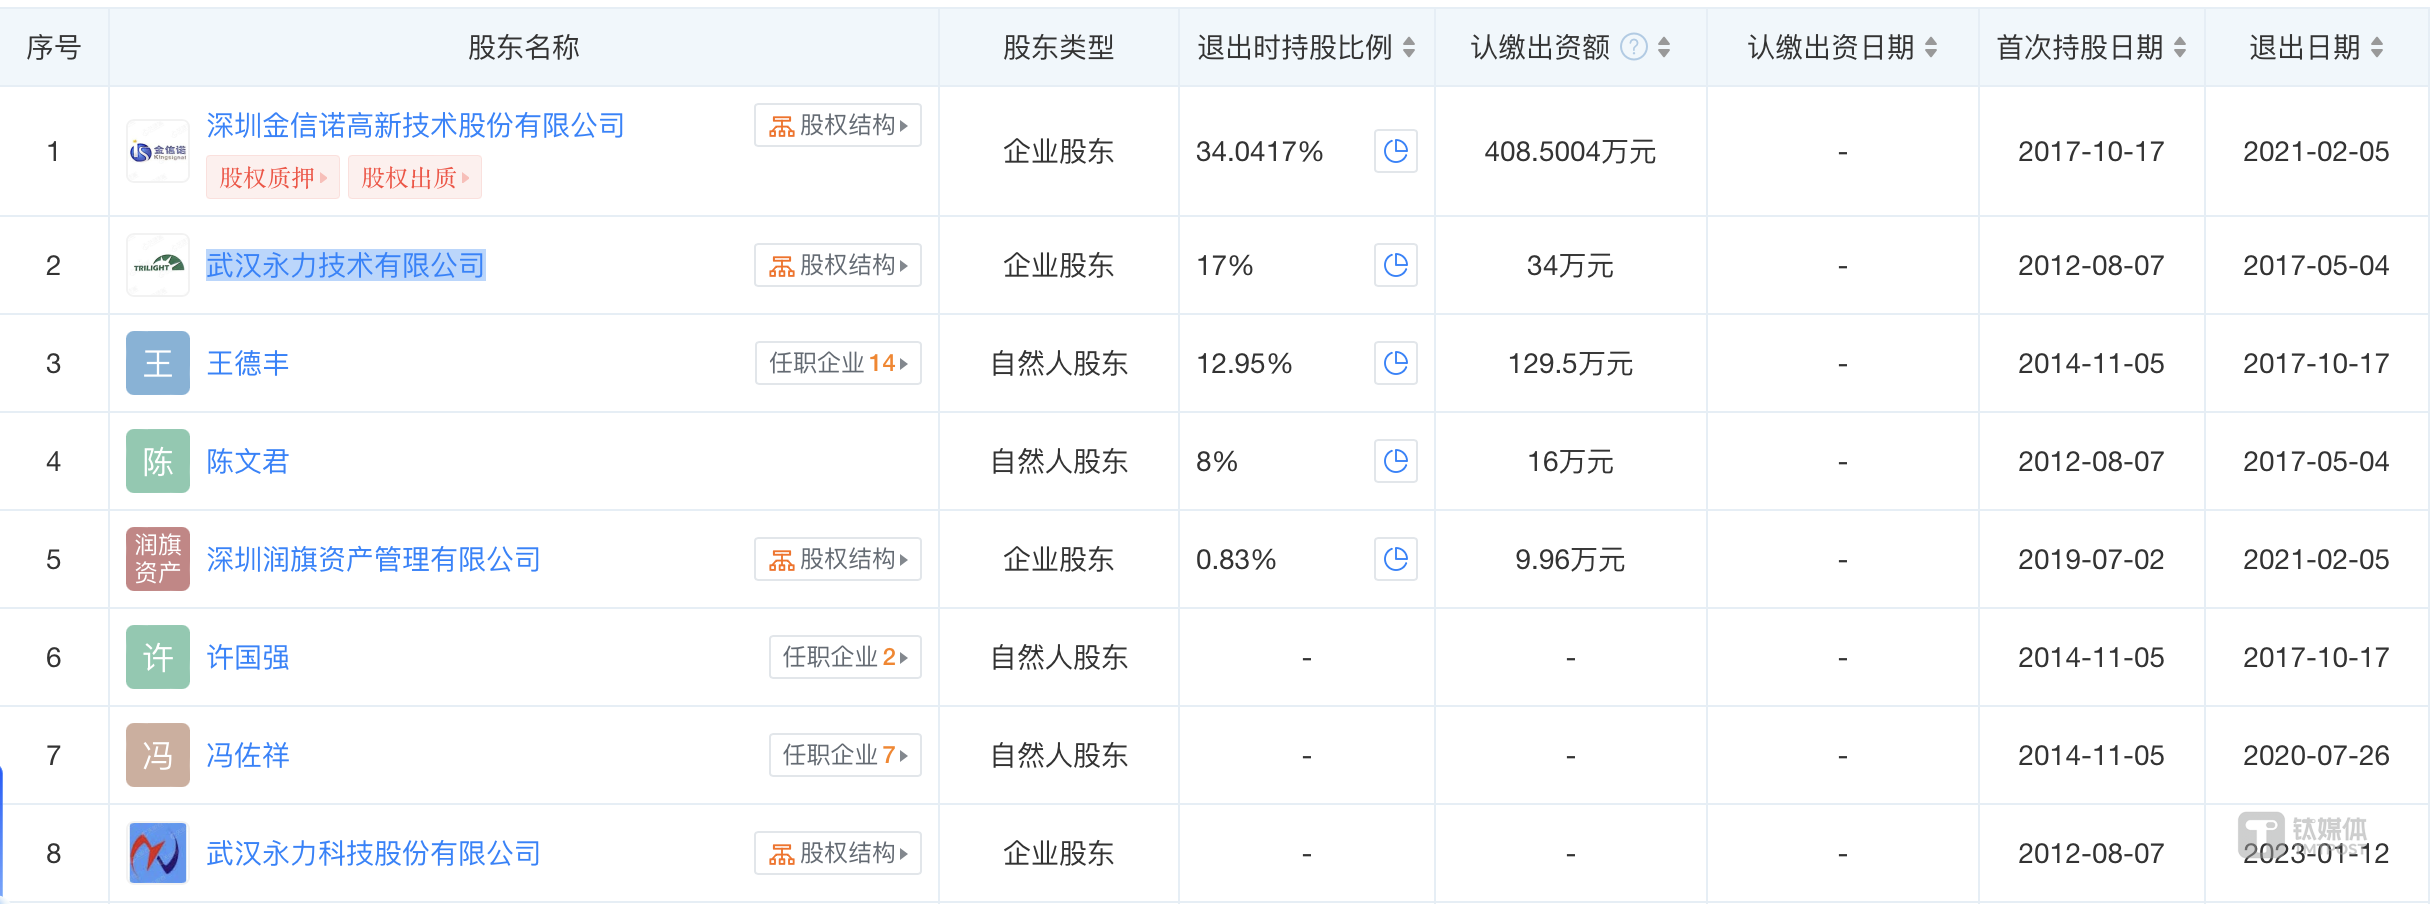The height and width of the screenshot is (904, 2432).
Task: Expand 任职企业 14 for 王德丰
Action: tap(838, 363)
